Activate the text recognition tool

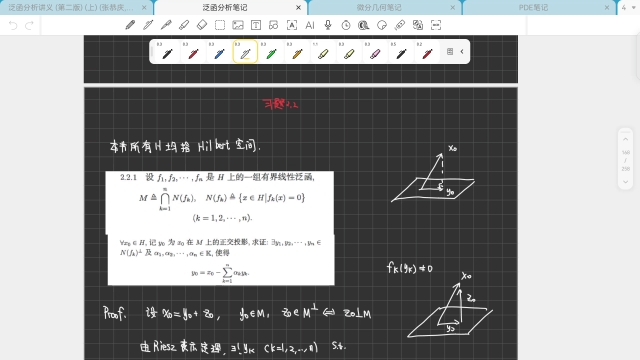tap(292, 25)
